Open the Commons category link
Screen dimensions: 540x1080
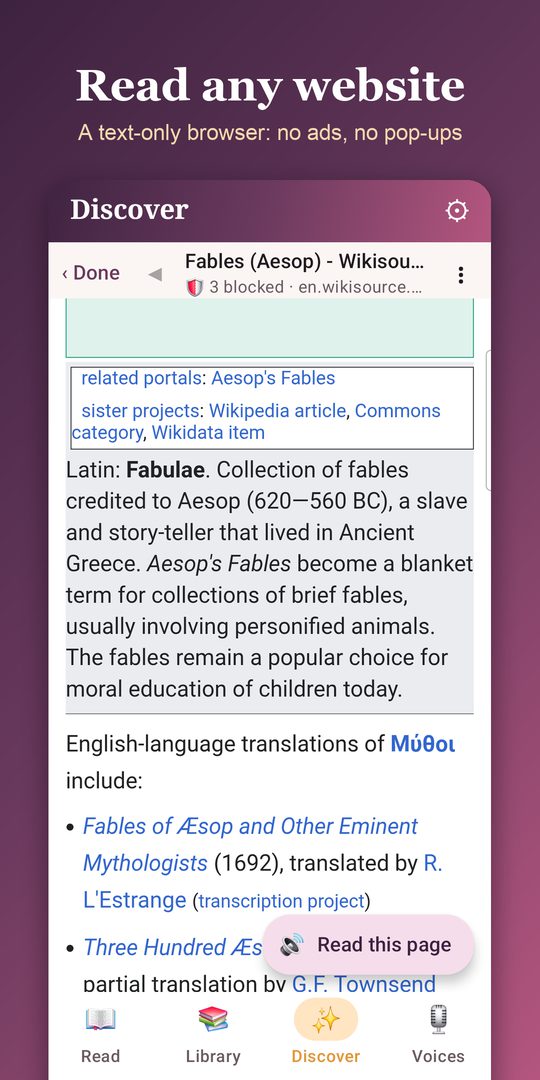[x=256, y=422]
